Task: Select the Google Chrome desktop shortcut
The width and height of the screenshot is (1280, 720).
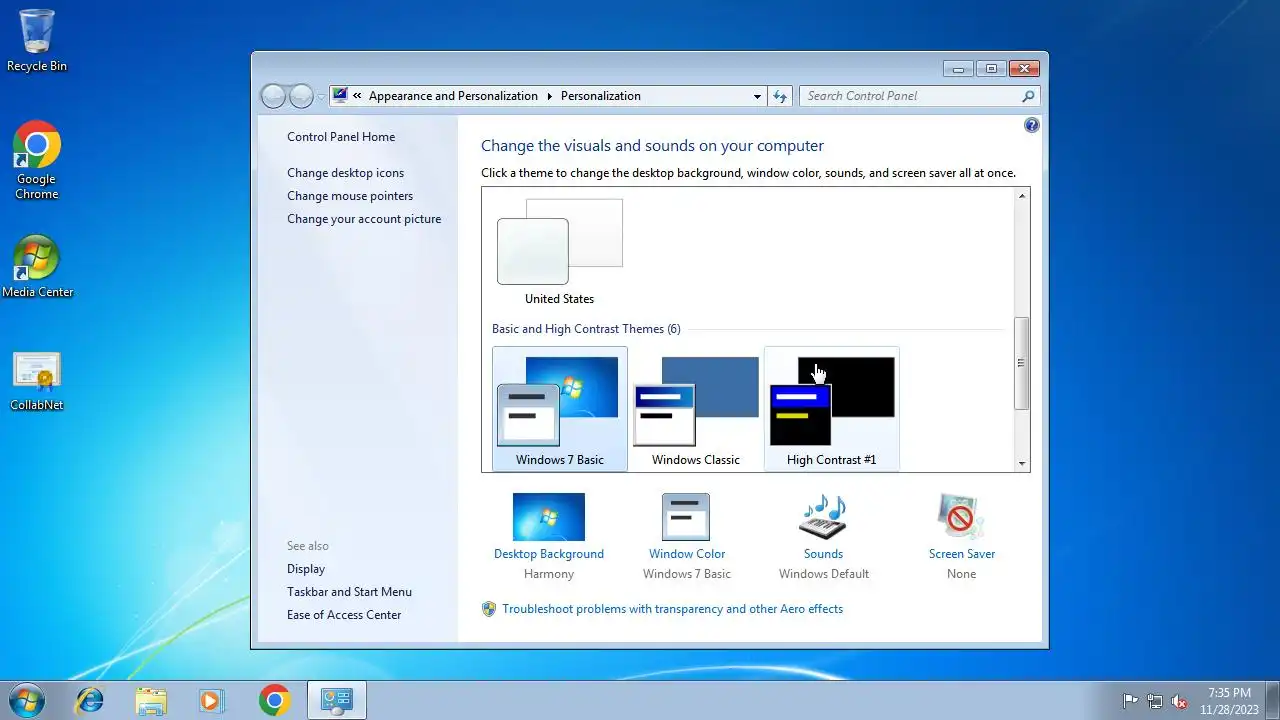Action: (x=37, y=160)
